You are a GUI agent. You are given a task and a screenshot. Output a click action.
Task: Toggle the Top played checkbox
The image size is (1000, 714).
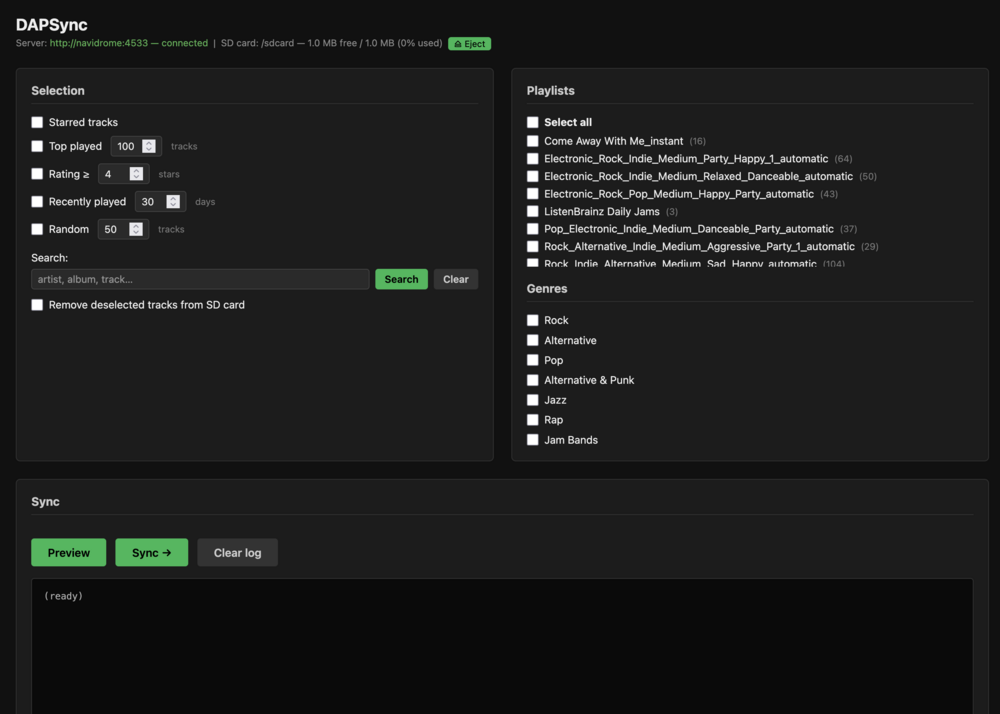coord(37,146)
